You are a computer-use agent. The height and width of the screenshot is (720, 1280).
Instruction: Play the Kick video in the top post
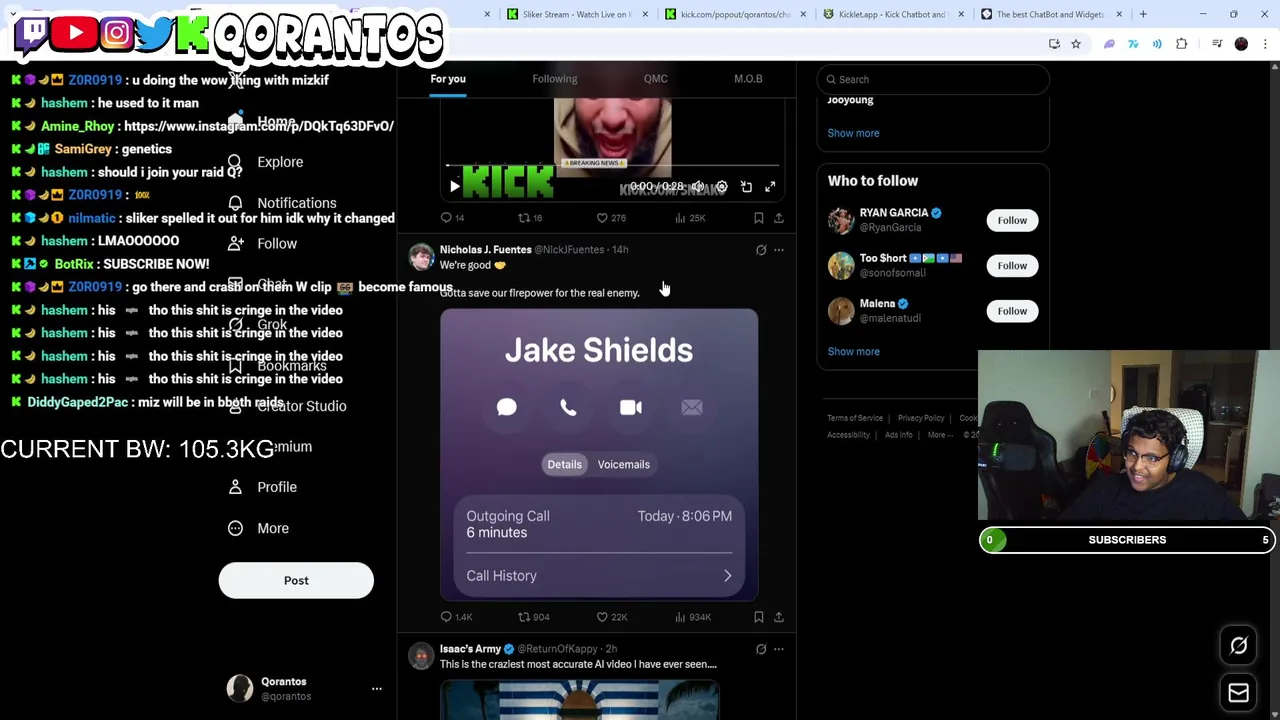click(x=454, y=187)
